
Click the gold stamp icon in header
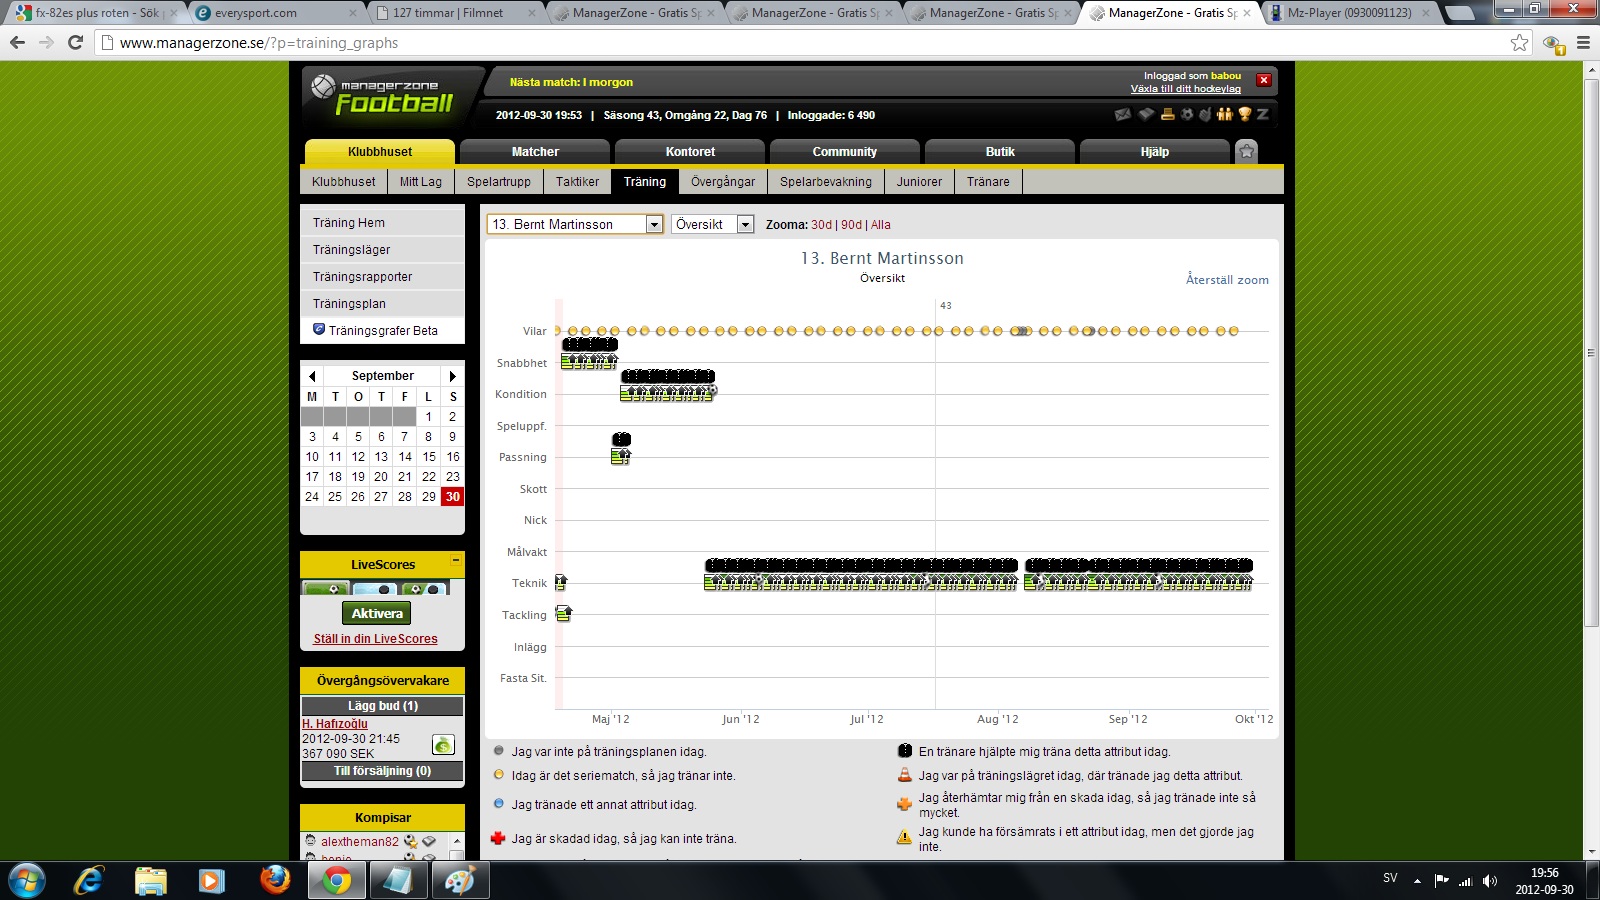[1168, 114]
